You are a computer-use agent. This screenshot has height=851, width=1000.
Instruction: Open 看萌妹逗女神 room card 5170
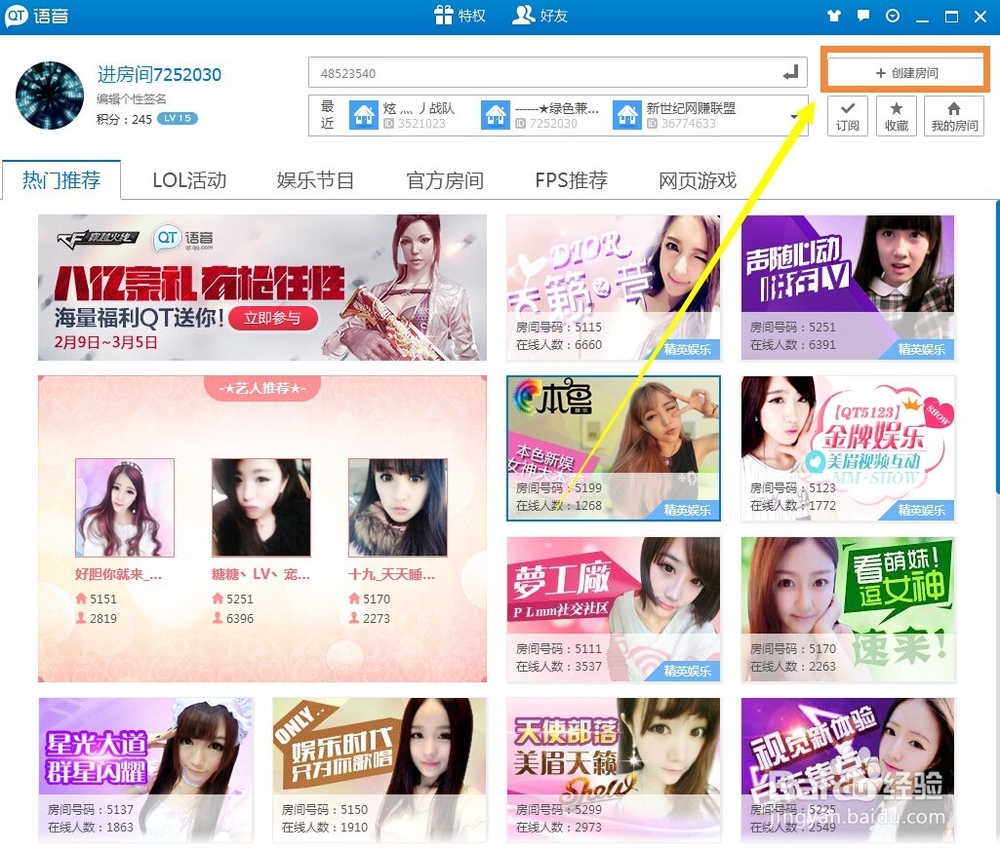pos(848,609)
